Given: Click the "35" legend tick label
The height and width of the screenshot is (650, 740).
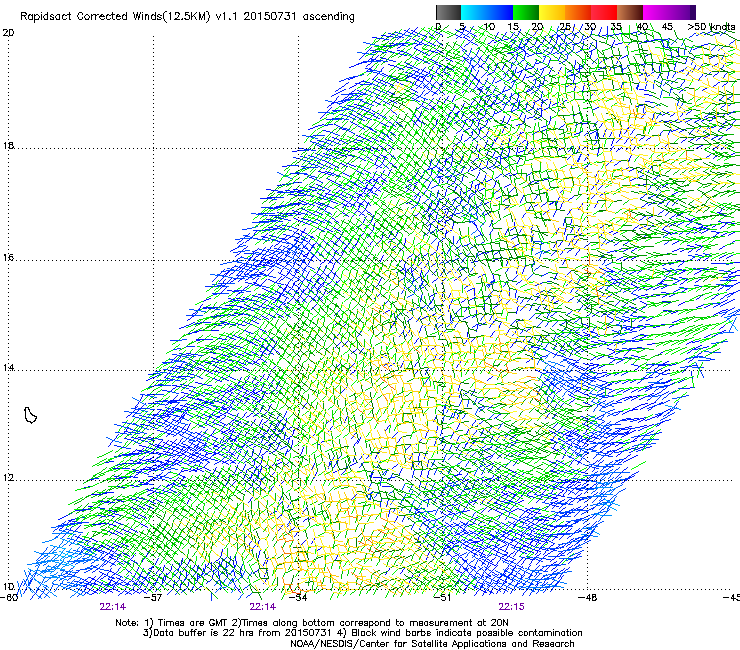Looking at the screenshot, I should [x=616, y=26].
